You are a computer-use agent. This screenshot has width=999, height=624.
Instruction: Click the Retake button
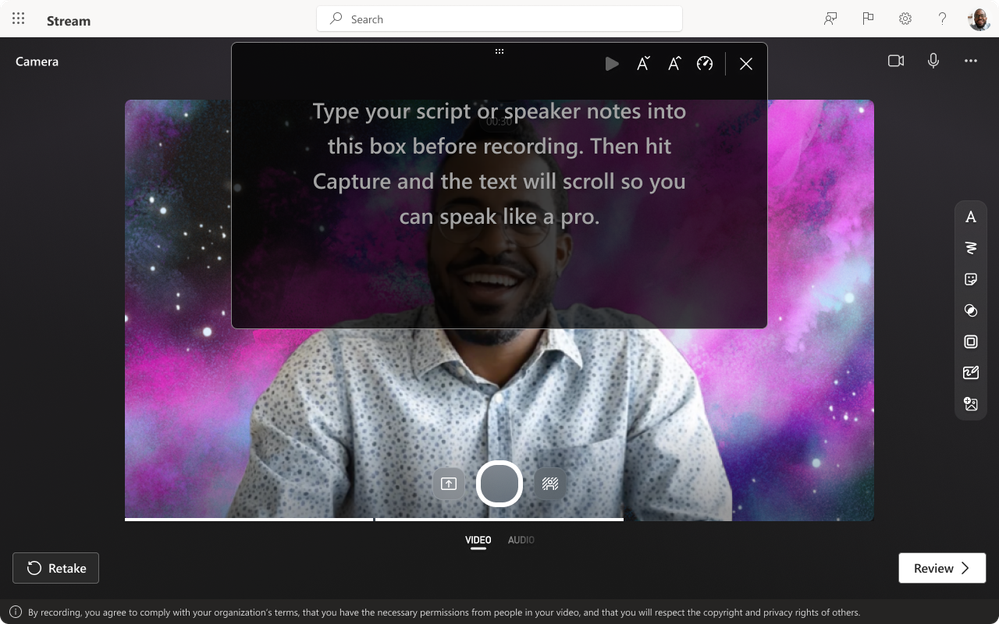(55, 568)
